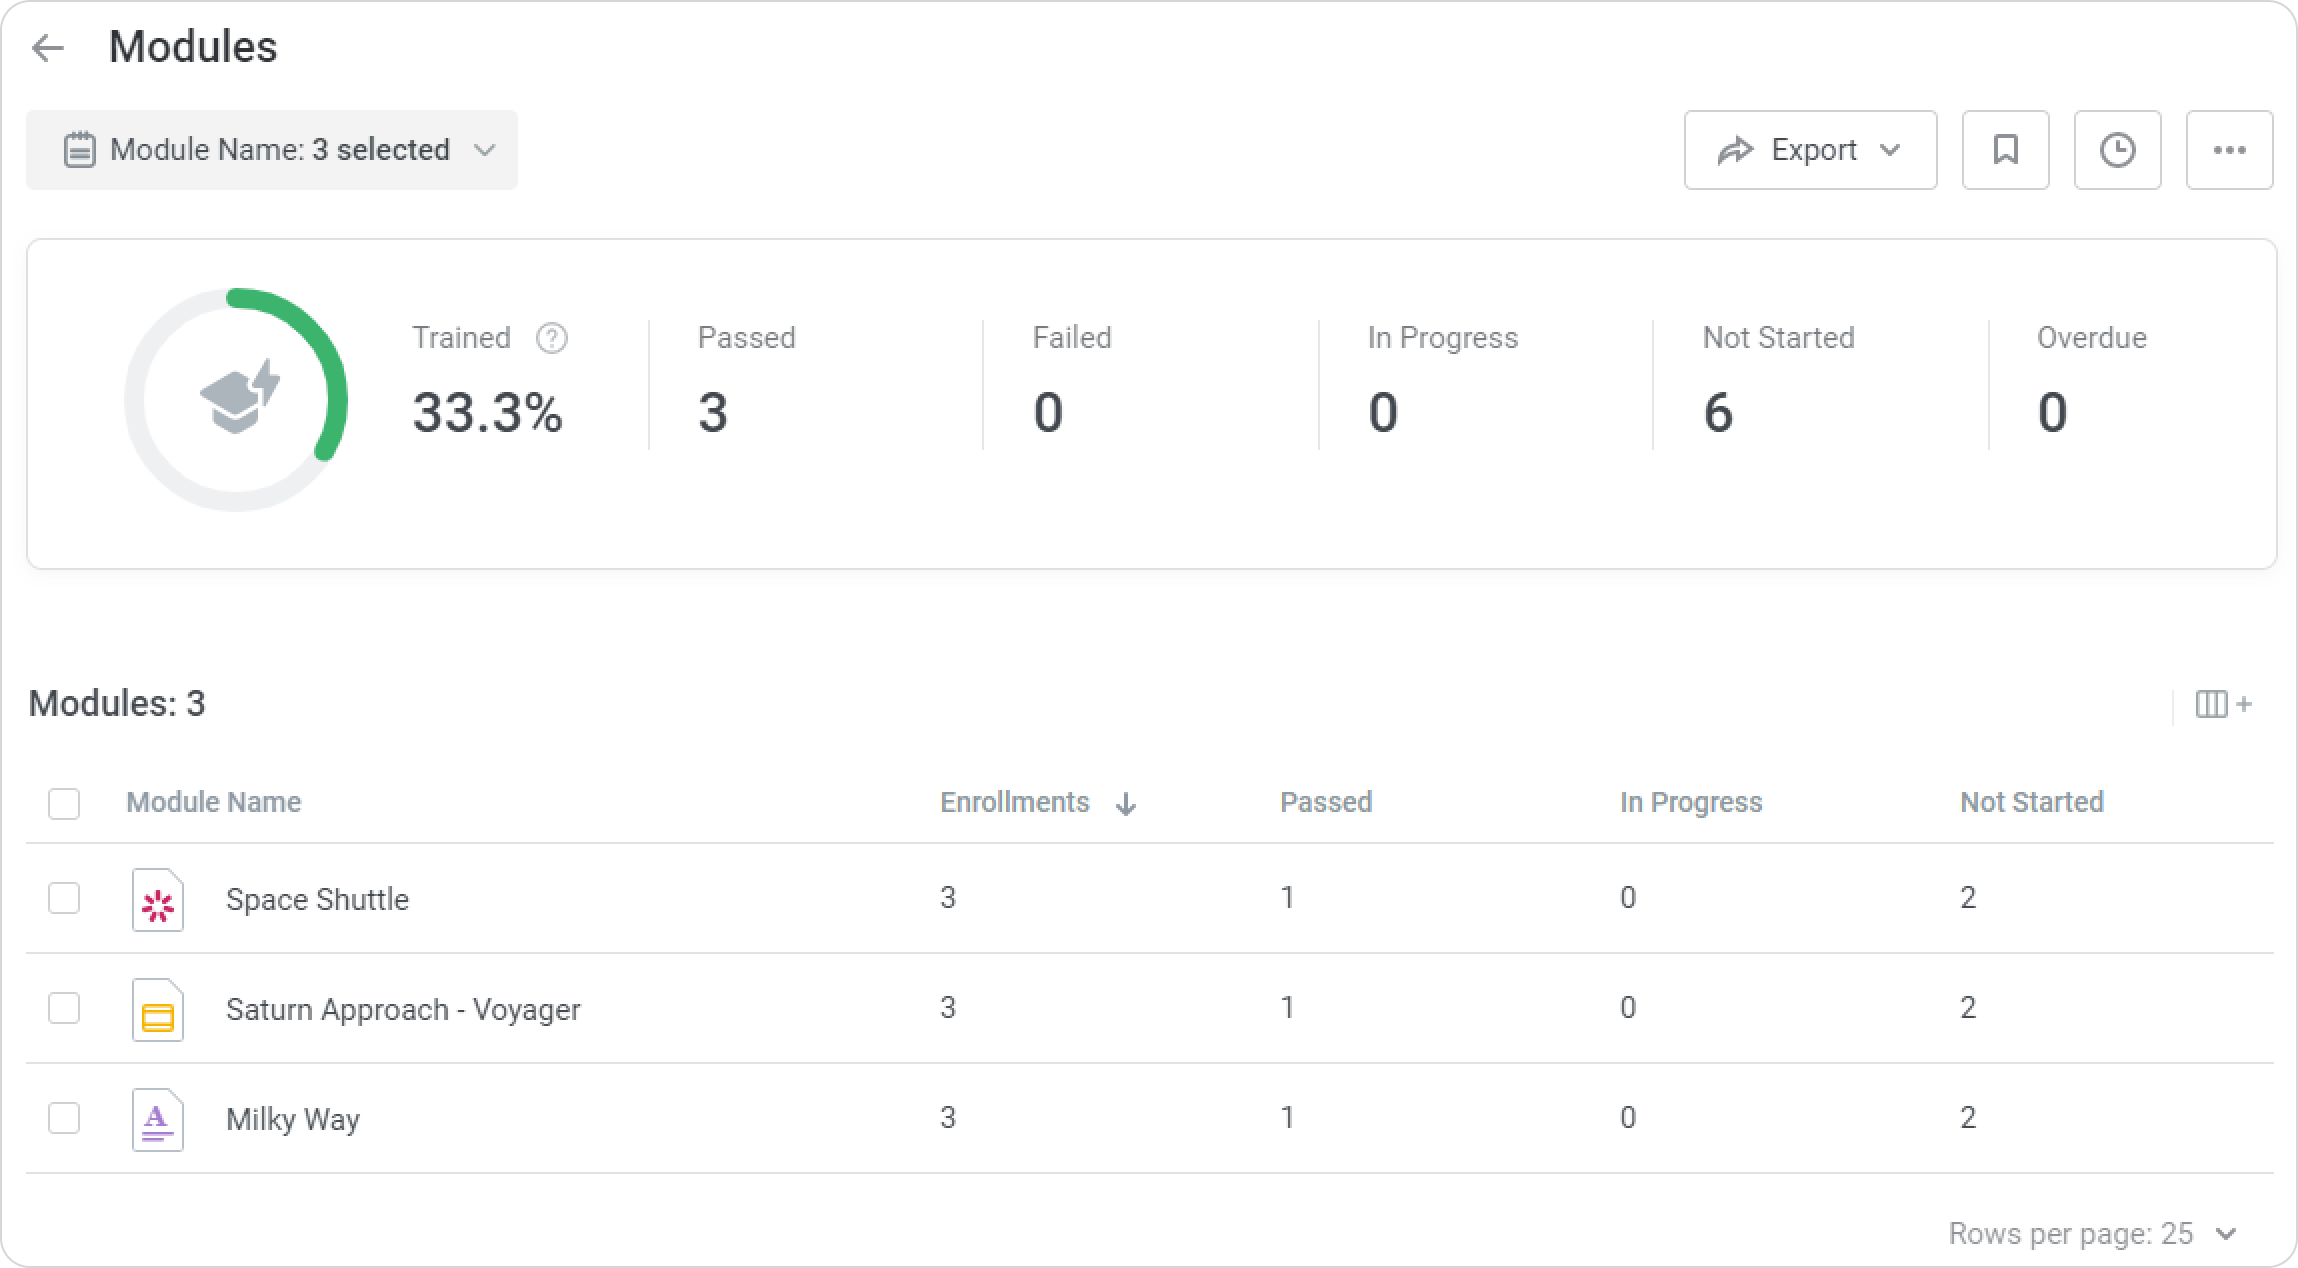Tick the Milky Way row checkbox
2298x1268 pixels.
[x=64, y=1118]
